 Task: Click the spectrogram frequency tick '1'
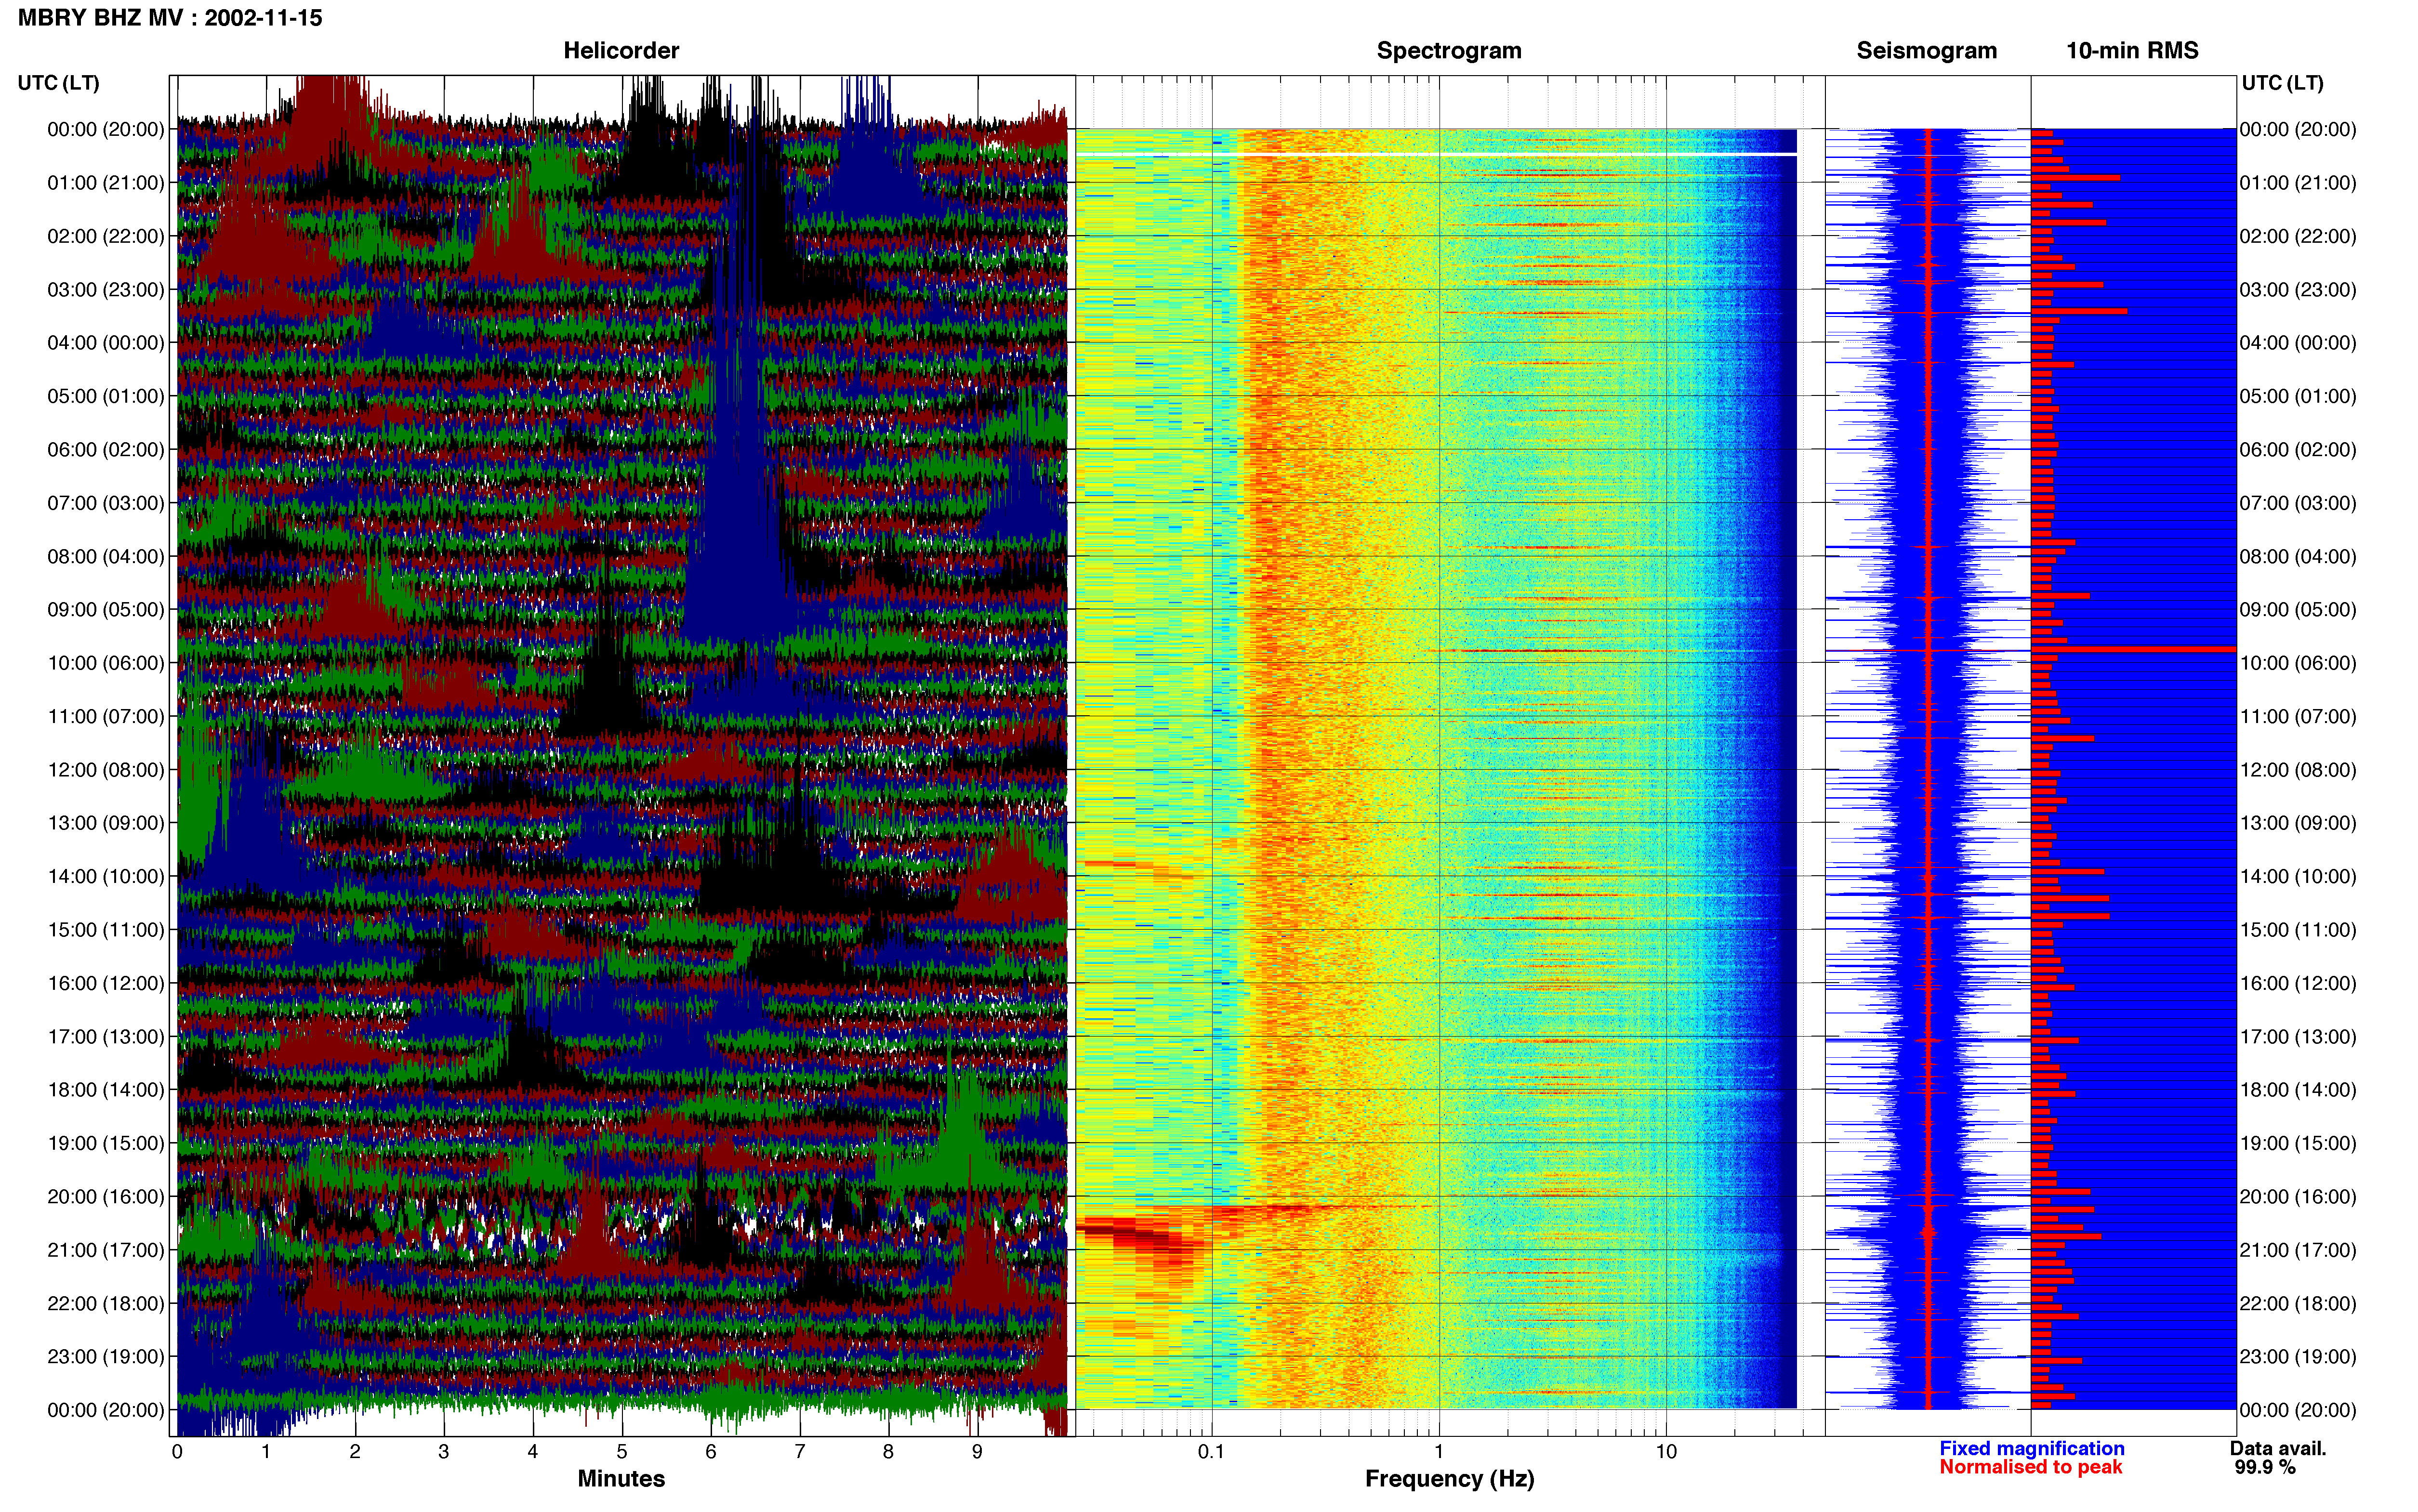pyautogui.click(x=1439, y=1452)
